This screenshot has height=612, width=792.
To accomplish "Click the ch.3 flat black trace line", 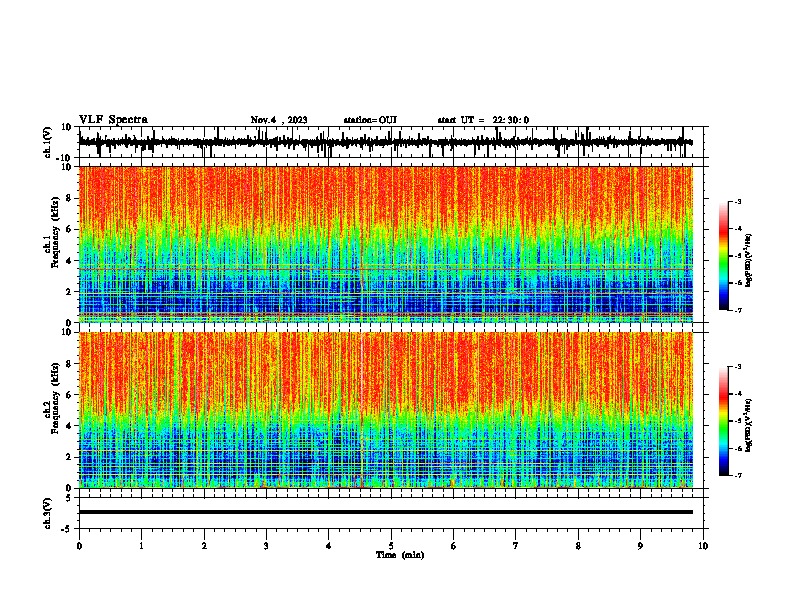I will coord(386,512).
